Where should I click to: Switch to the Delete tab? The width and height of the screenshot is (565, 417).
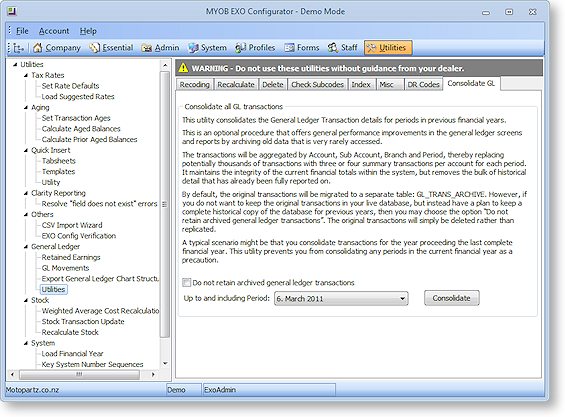click(273, 84)
